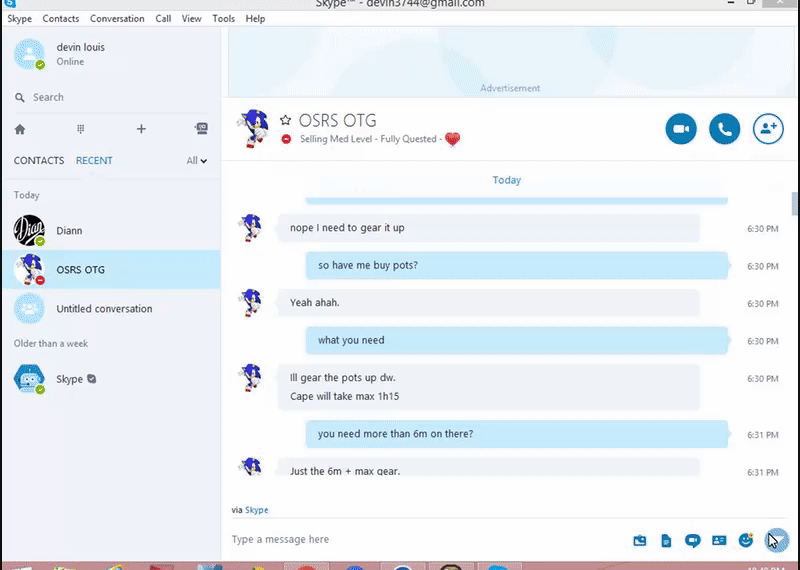Open the Skype menu
Image resolution: width=800 pixels, height=570 pixels.
click(x=19, y=19)
